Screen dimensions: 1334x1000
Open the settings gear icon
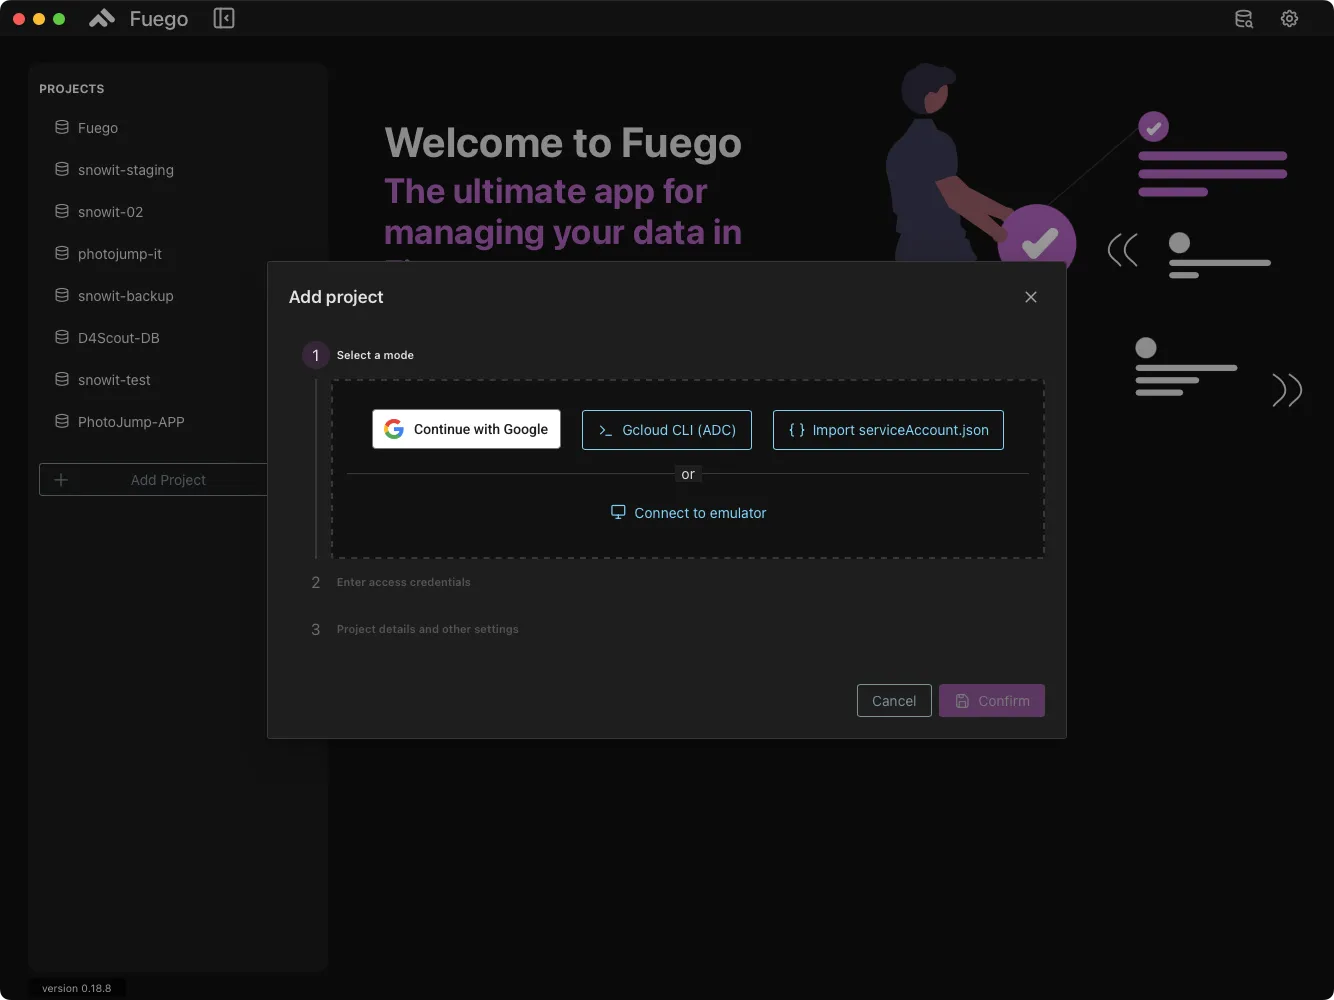(x=1289, y=18)
